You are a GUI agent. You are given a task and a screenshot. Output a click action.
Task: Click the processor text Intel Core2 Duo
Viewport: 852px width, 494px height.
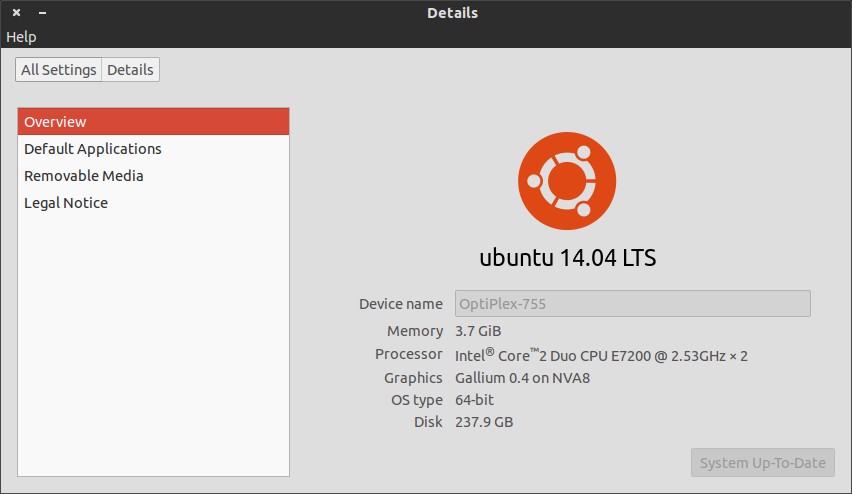(601, 355)
